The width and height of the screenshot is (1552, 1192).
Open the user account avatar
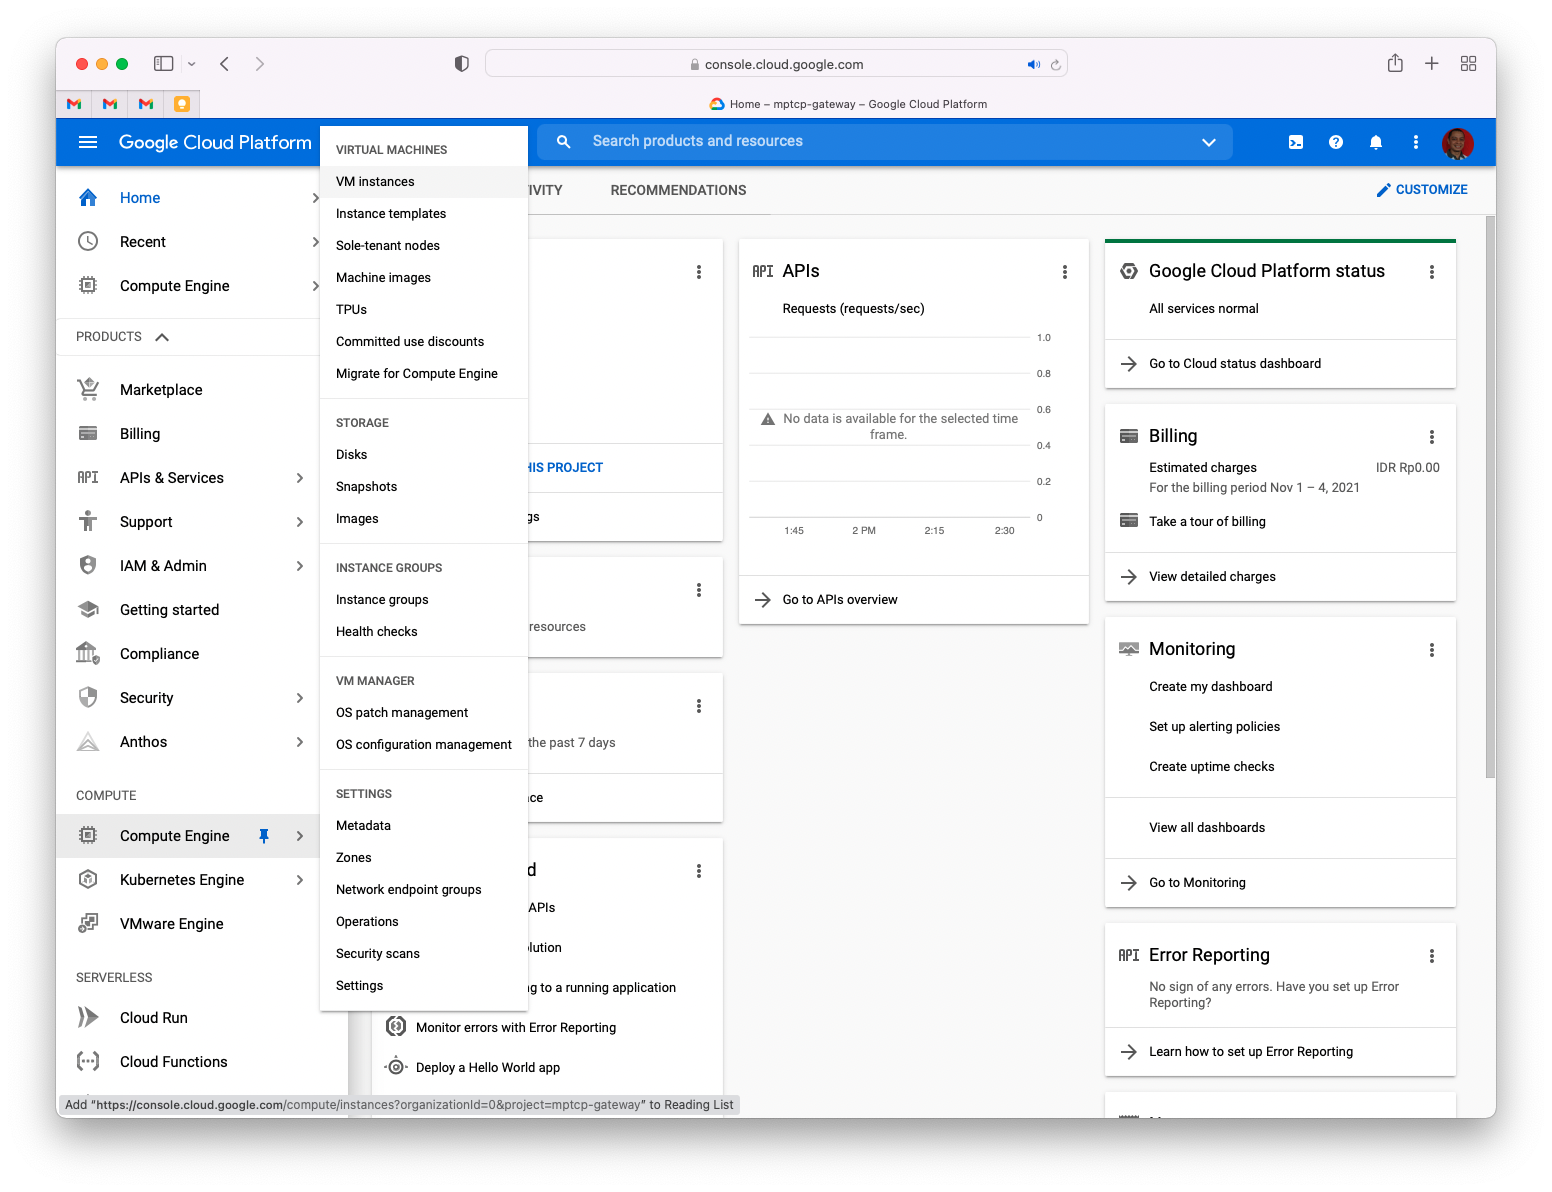click(x=1458, y=143)
